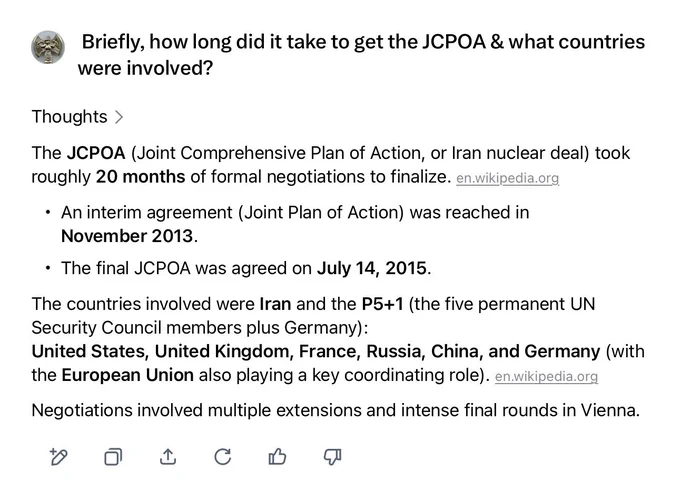Viewport: 680px width, 482px height.
Task: Open the en.wikipedia.org link after 20 months sentence
Action: pyautogui.click(x=507, y=178)
